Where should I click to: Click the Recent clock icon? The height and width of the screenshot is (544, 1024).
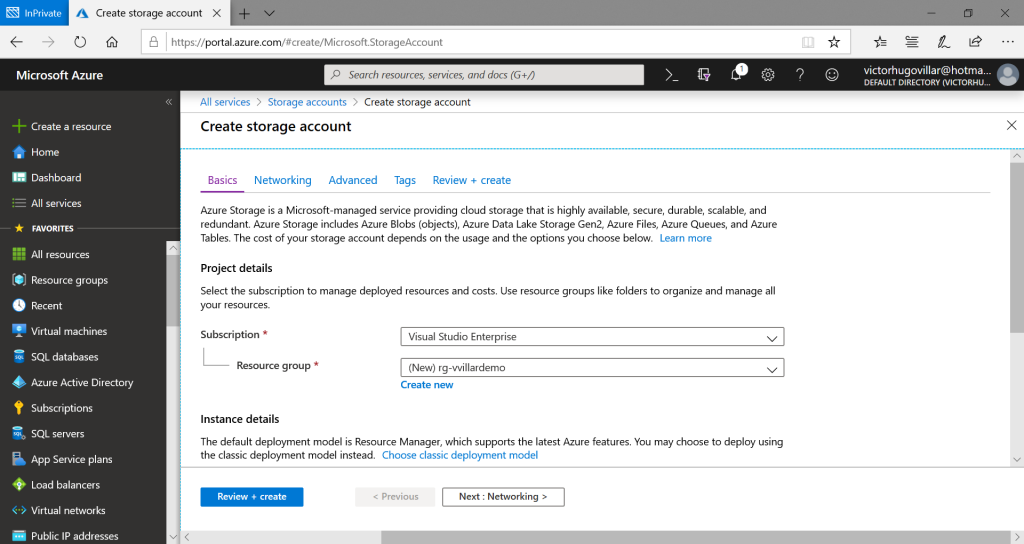click(19, 305)
